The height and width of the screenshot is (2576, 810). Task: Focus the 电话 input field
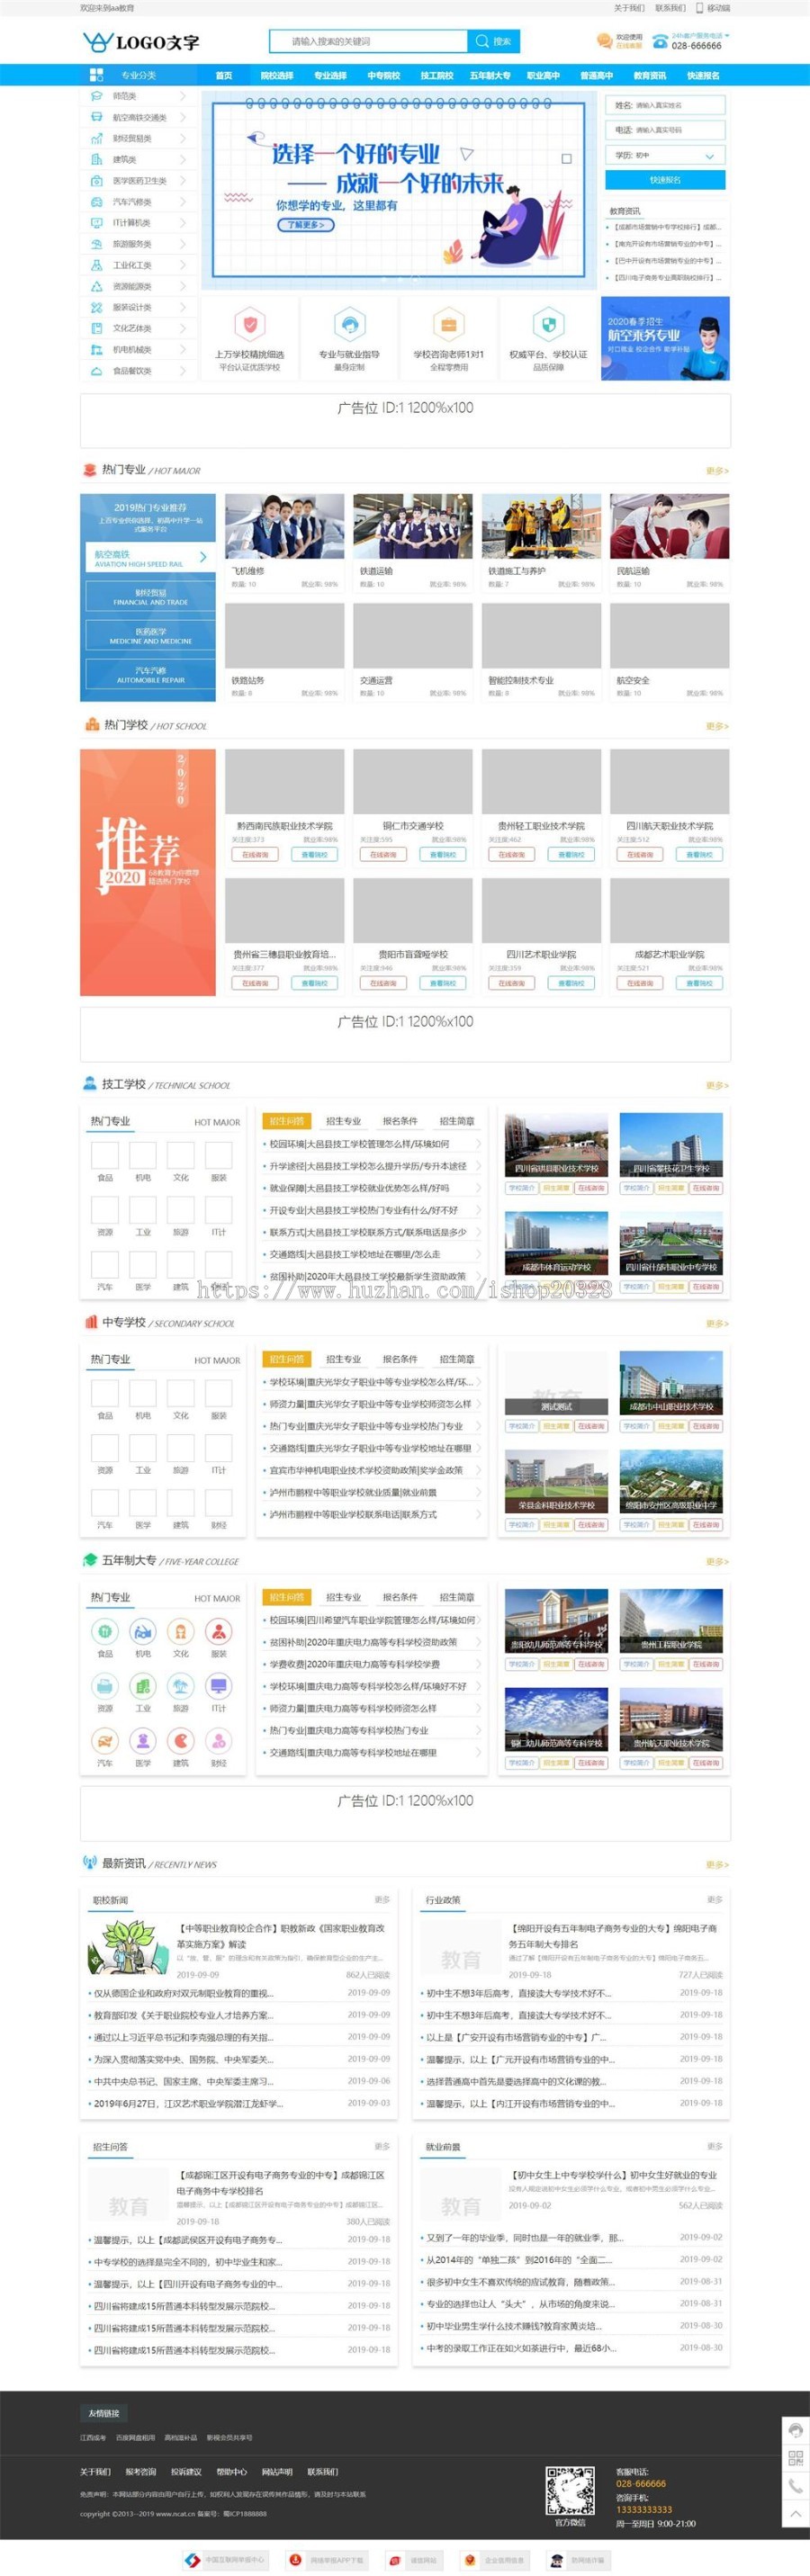coord(665,130)
